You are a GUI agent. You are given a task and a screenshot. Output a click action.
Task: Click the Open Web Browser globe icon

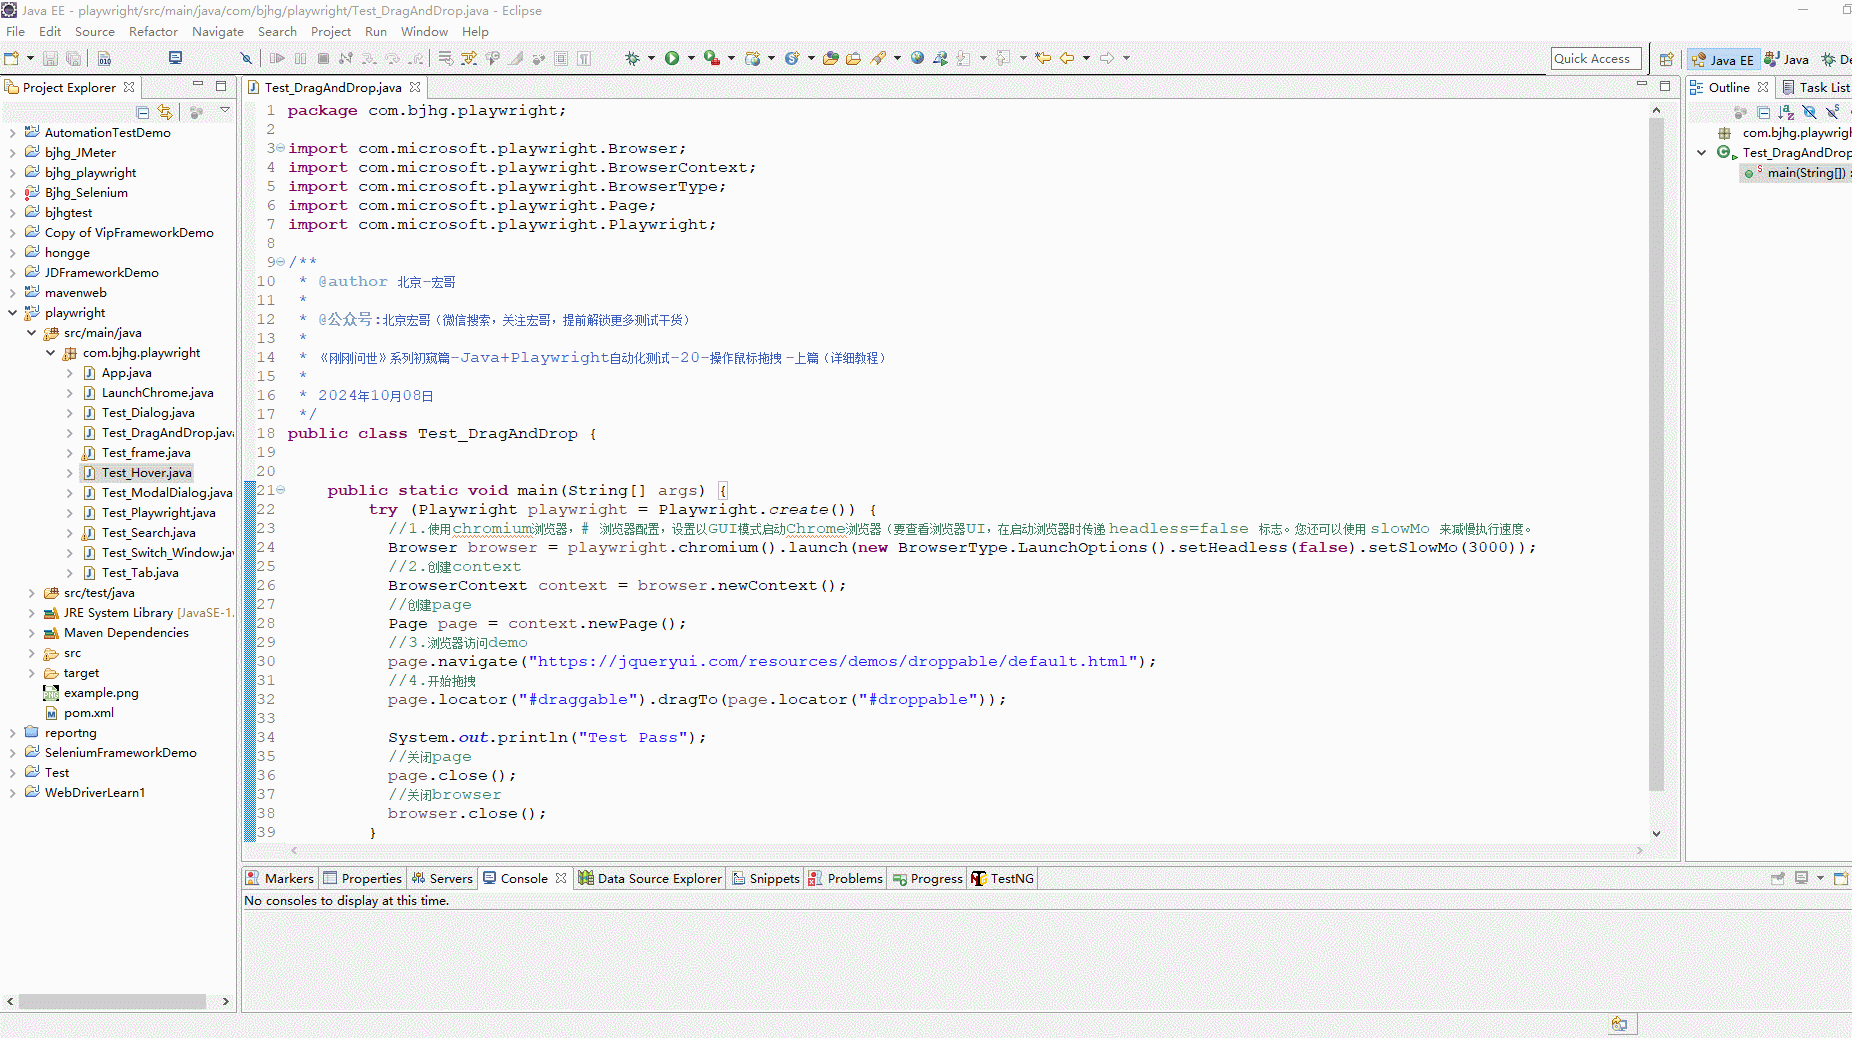point(917,58)
